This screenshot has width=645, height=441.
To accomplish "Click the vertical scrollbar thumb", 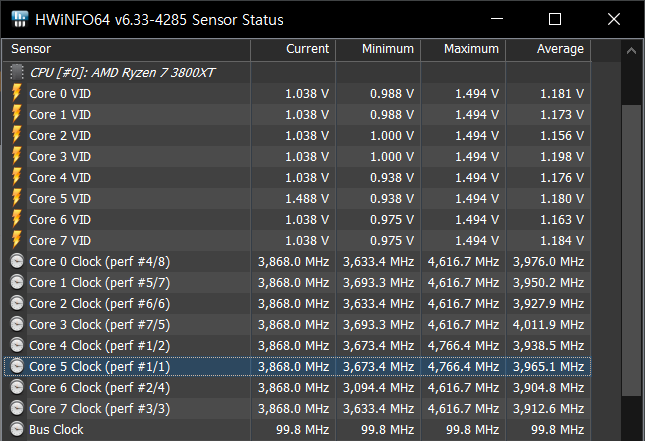I will pyautogui.click(x=631, y=250).
